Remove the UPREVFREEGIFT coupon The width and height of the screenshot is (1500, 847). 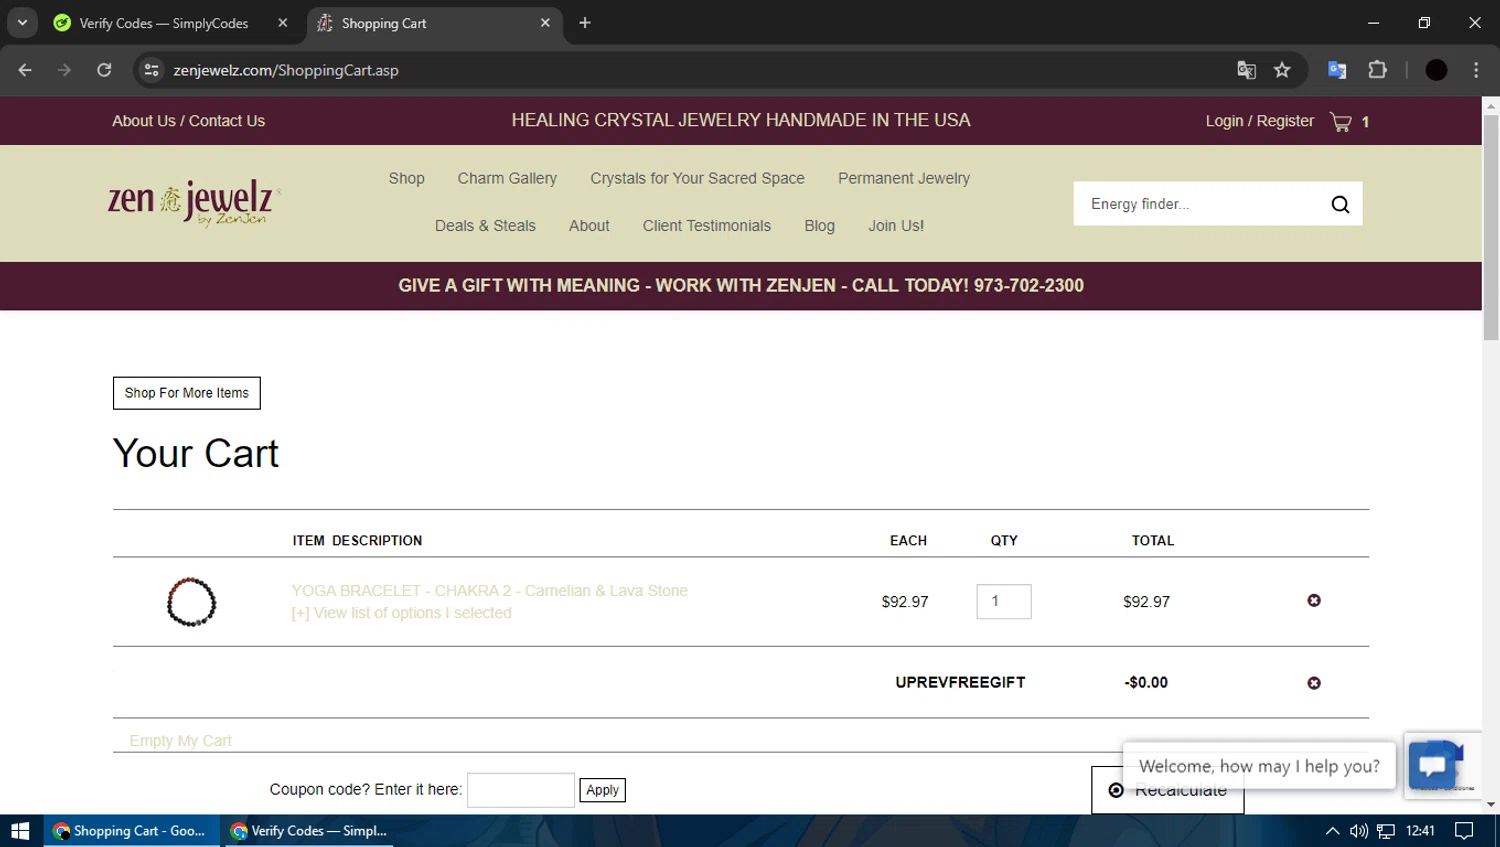coord(1314,683)
